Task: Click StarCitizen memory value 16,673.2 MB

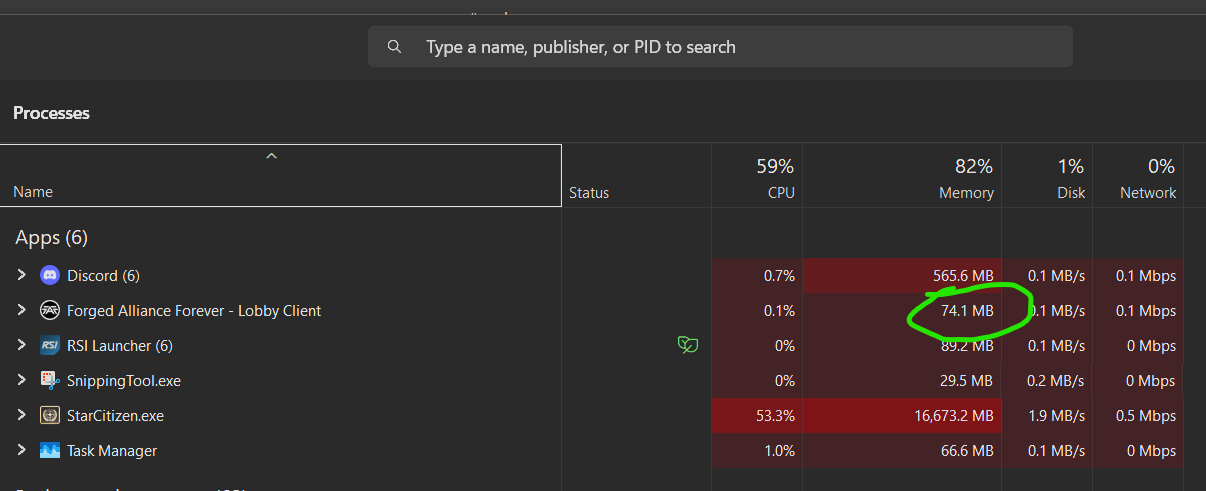Action: 954,416
